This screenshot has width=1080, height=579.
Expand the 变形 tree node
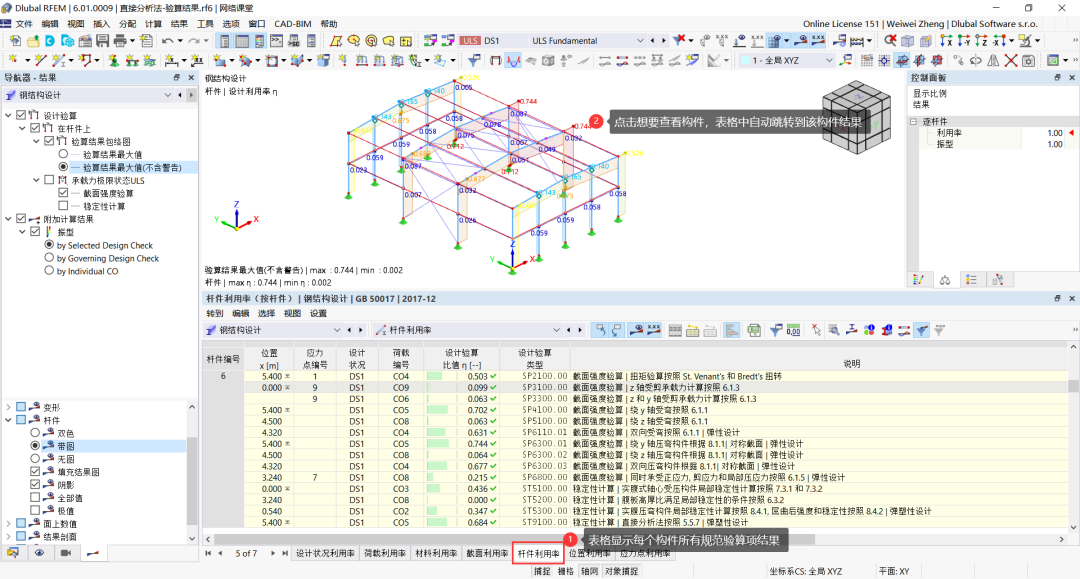pyautogui.click(x=8, y=407)
